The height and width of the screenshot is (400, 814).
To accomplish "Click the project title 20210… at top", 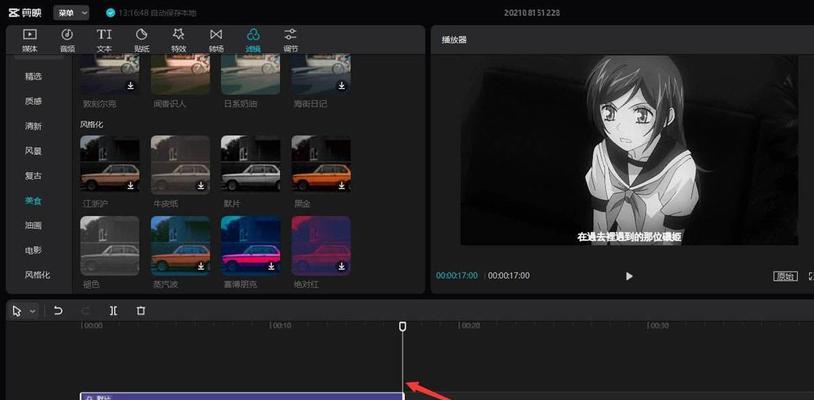I will pyautogui.click(x=532, y=13).
